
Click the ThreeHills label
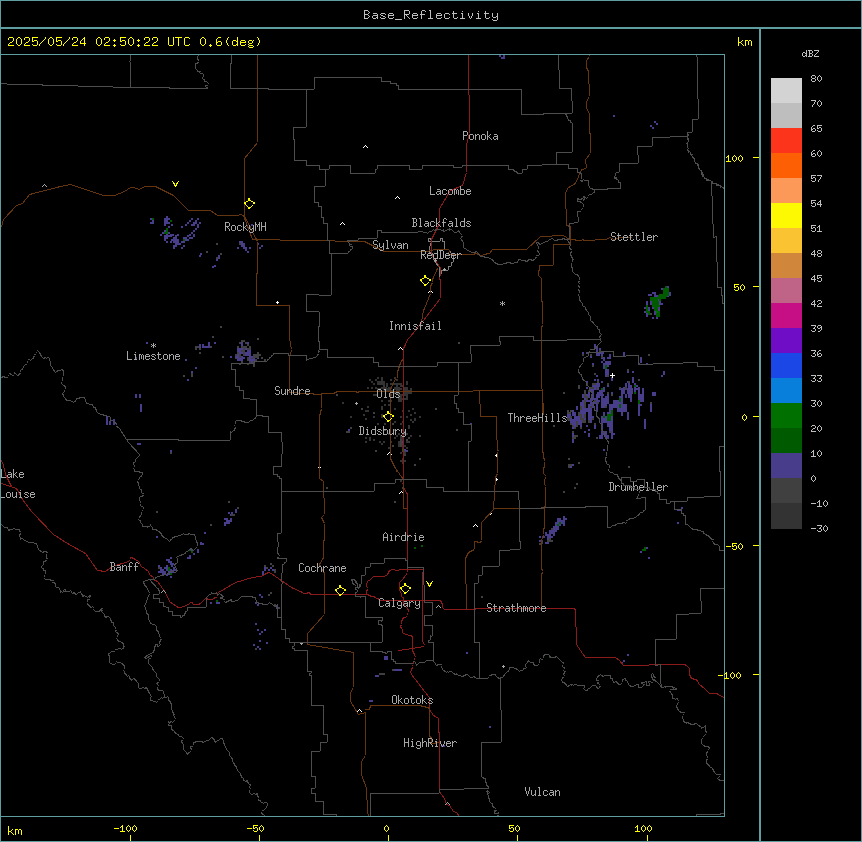click(x=537, y=418)
